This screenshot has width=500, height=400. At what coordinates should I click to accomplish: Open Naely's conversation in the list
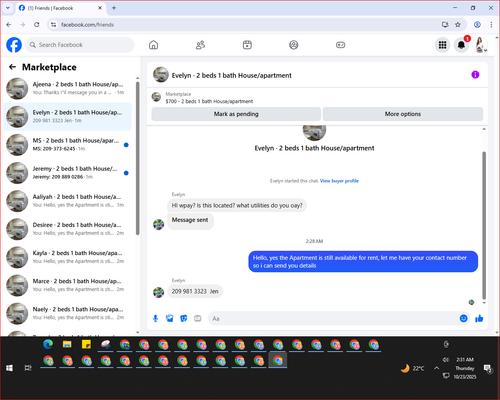tap(68, 313)
